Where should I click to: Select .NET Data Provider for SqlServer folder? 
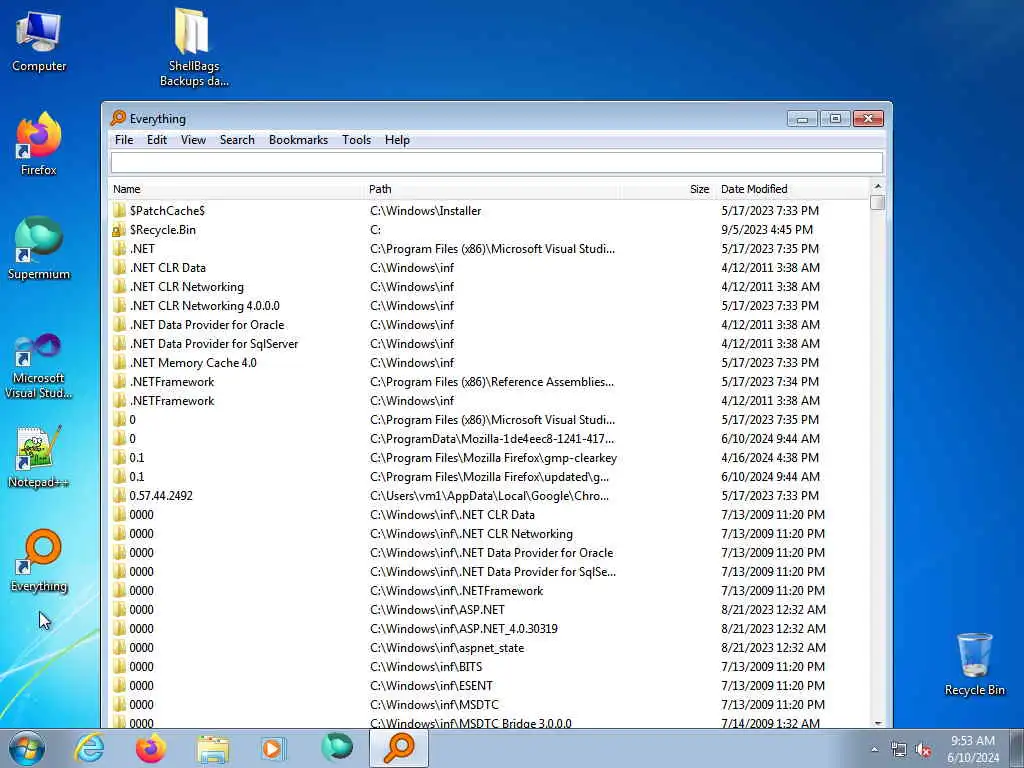[x=490, y=344]
